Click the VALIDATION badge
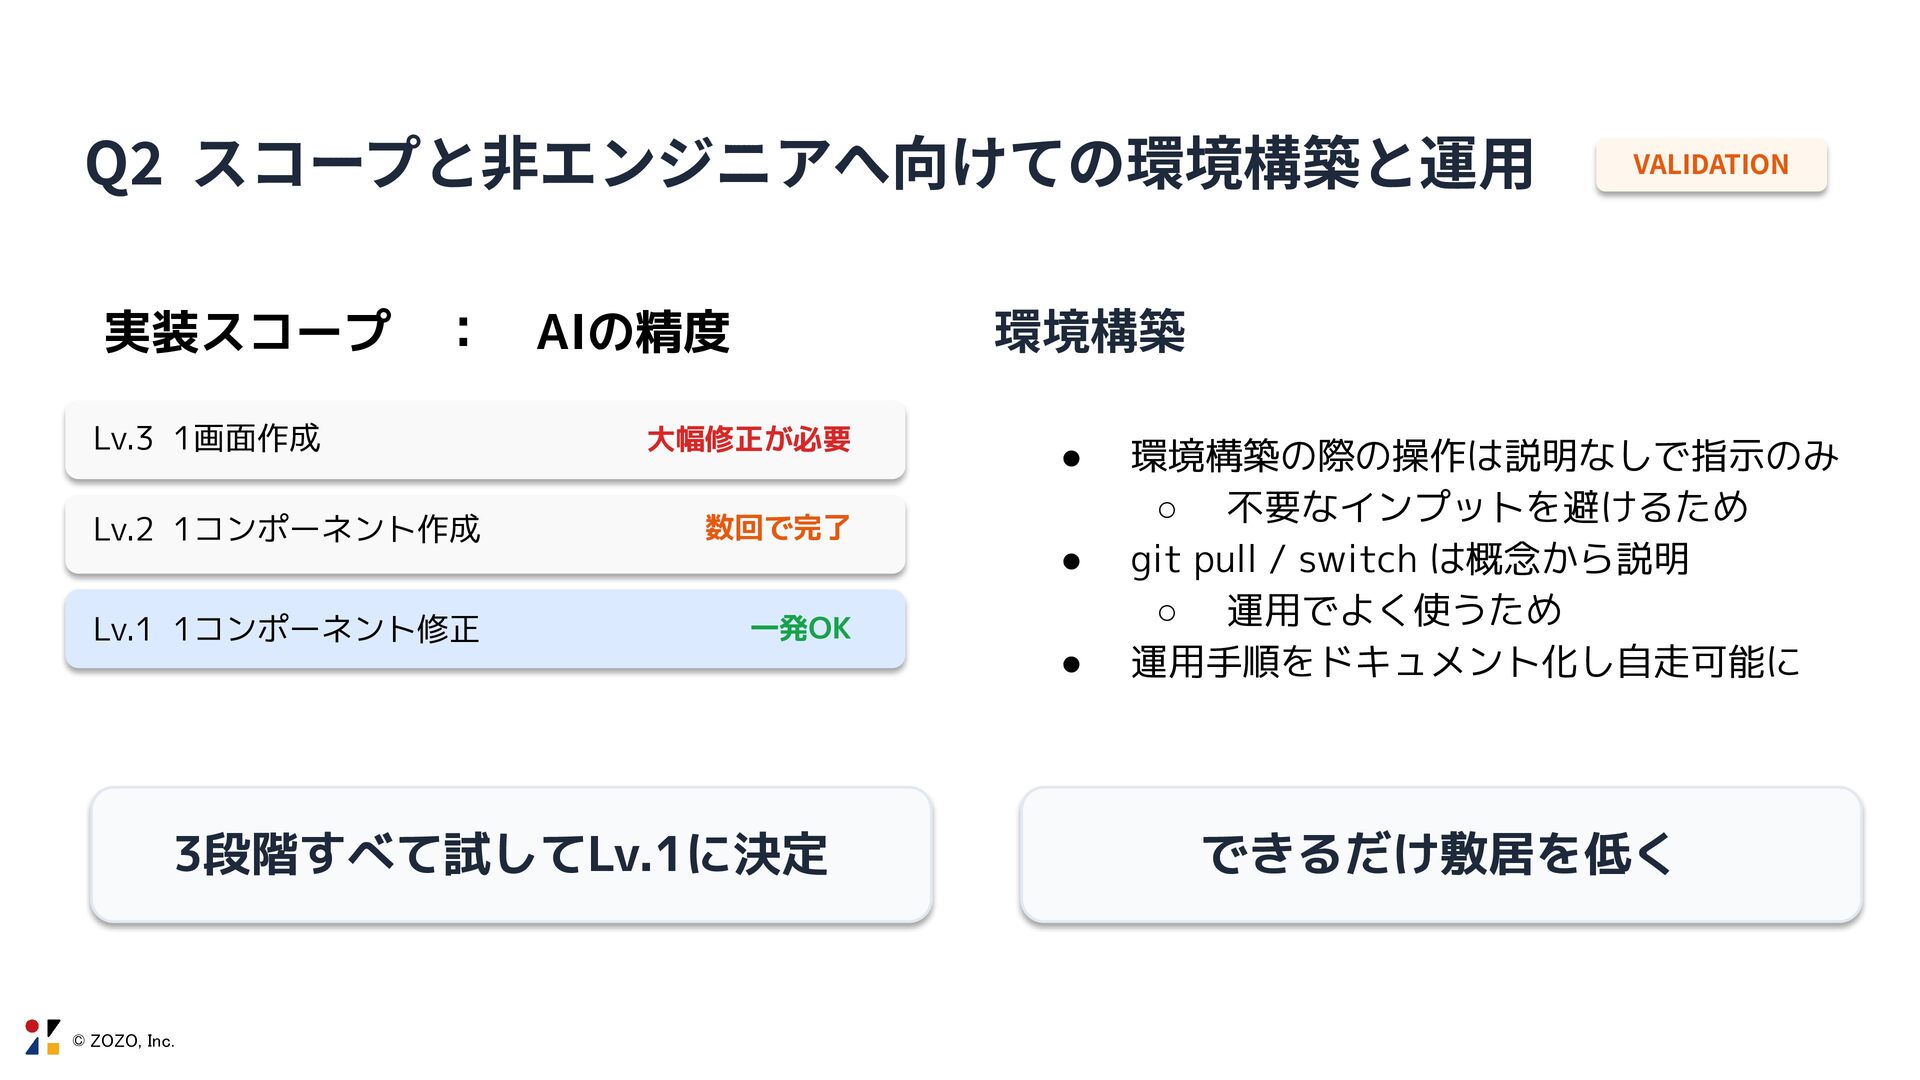 [1710, 165]
